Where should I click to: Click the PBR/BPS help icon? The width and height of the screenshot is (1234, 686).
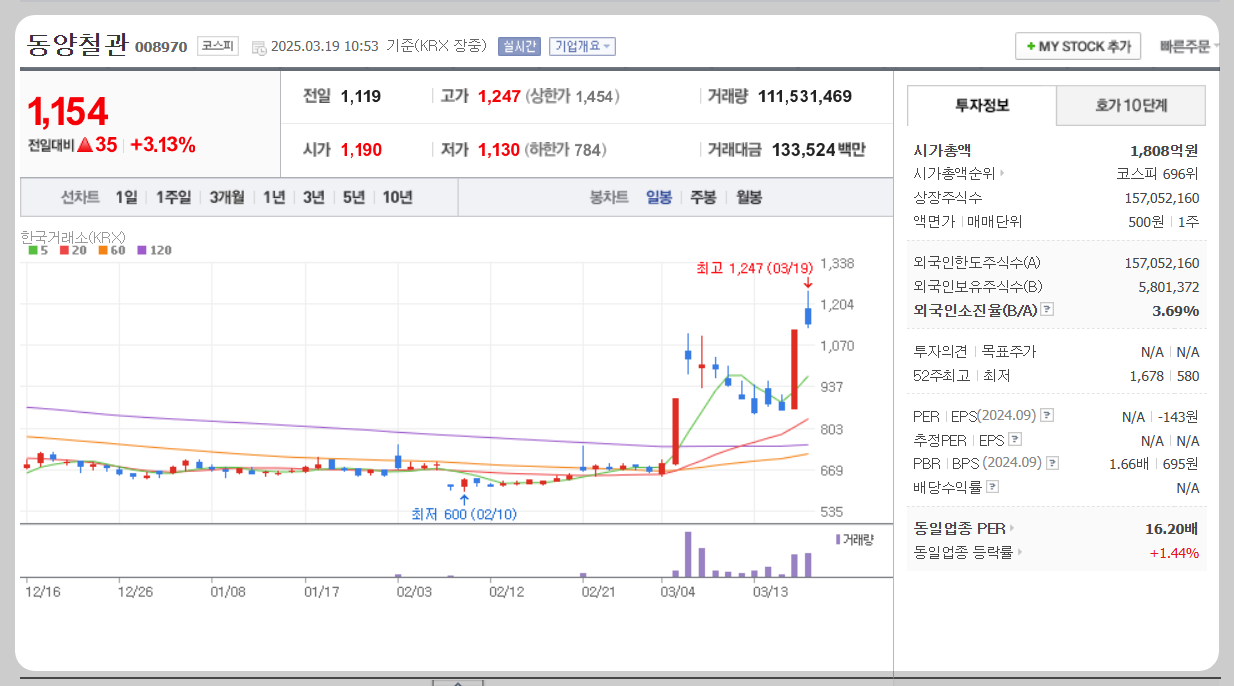pos(1053,462)
